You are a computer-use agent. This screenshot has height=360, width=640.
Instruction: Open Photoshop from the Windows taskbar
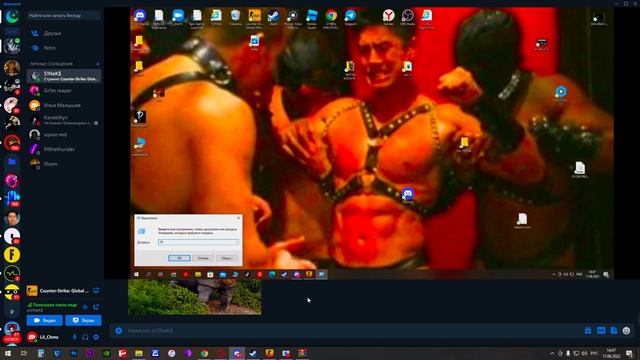[x=73, y=353]
